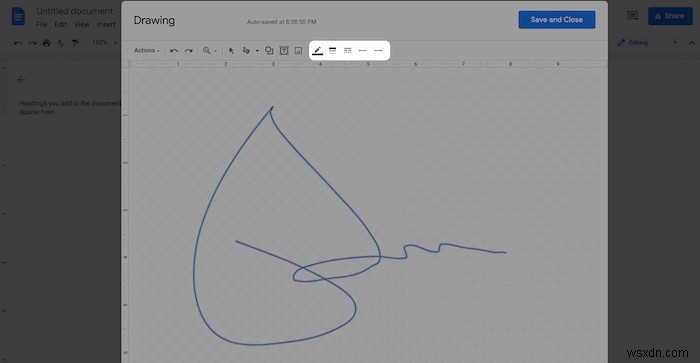Open the 100% zoom dropdown in Docs
The width and height of the screenshot is (700, 363).
(104, 43)
